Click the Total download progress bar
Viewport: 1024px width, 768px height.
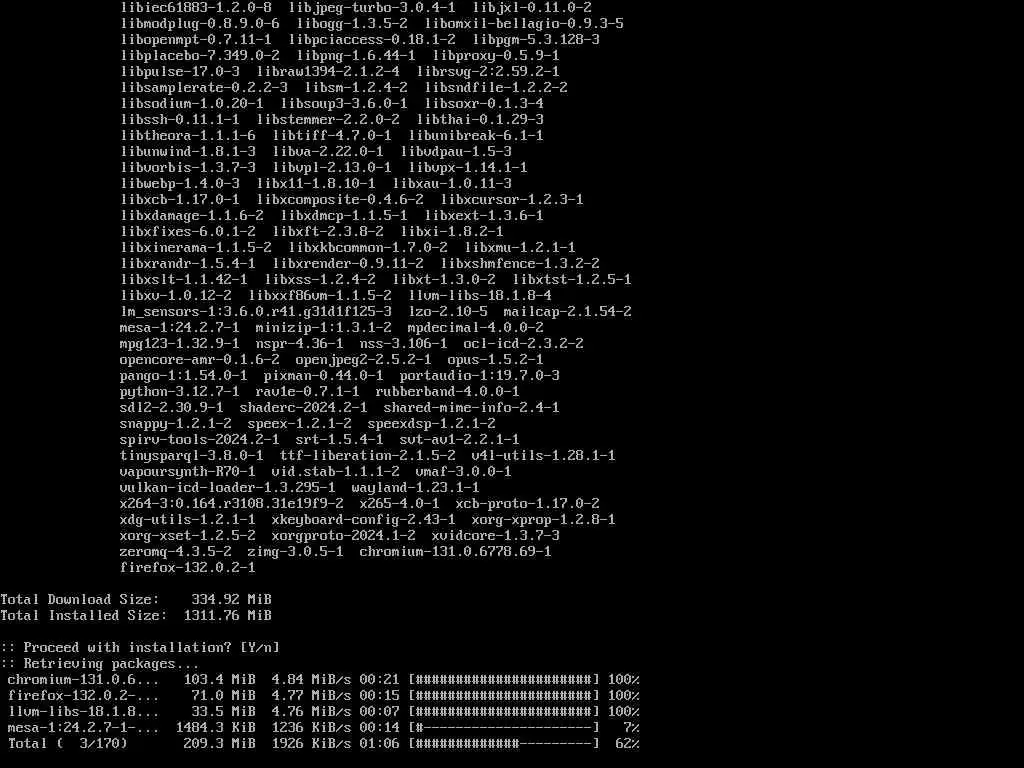click(x=504, y=744)
